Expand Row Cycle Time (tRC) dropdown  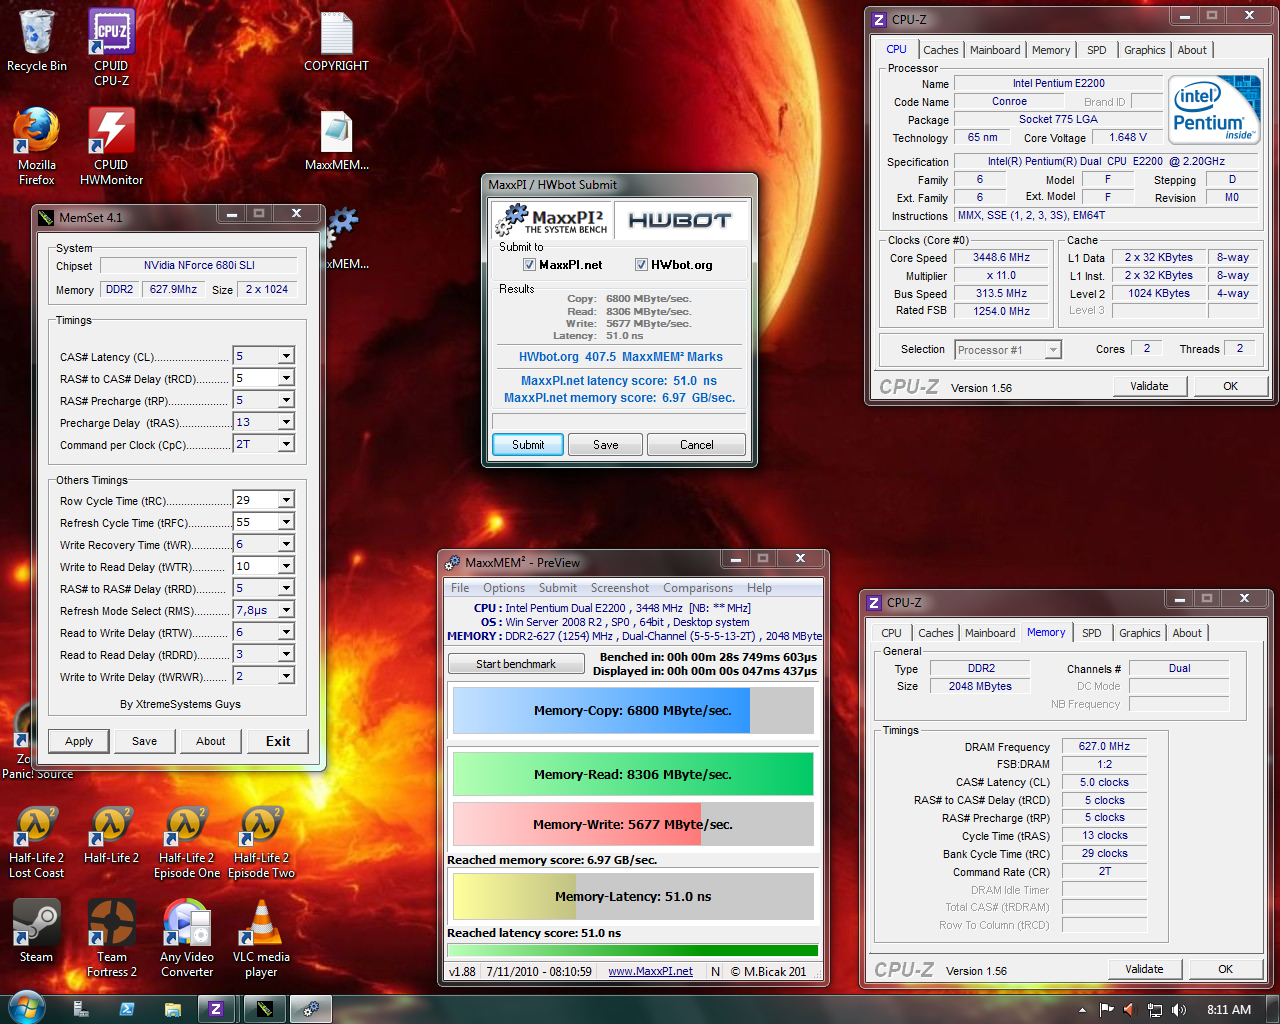tap(286, 500)
